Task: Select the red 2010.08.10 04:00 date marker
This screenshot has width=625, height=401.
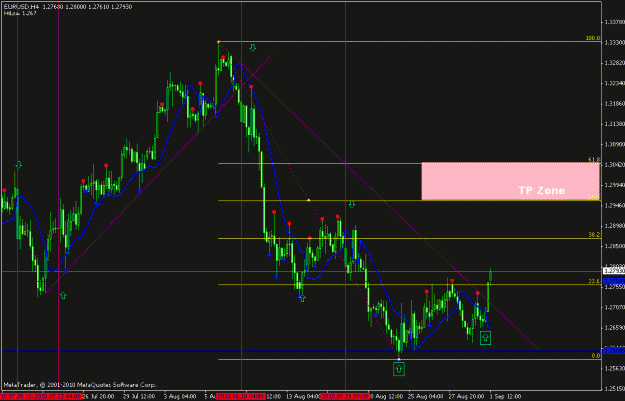Action: point(241,397)
